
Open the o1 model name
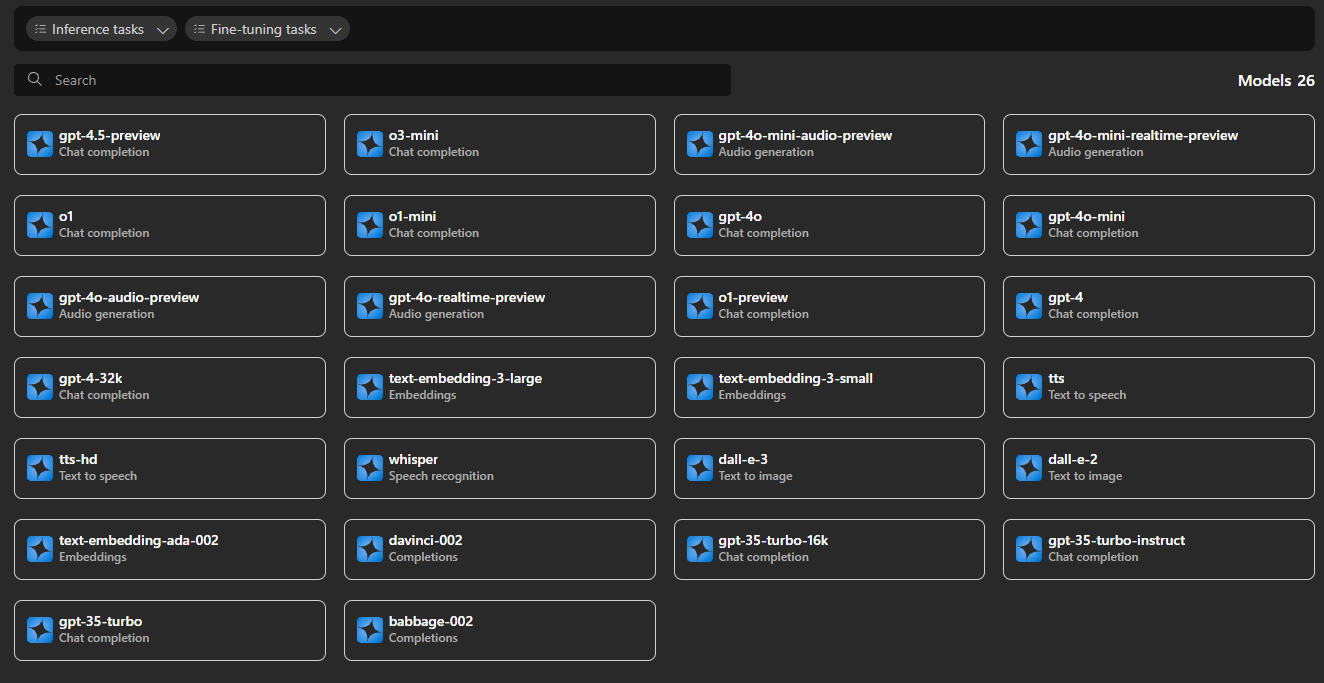(x=66, y=217)
